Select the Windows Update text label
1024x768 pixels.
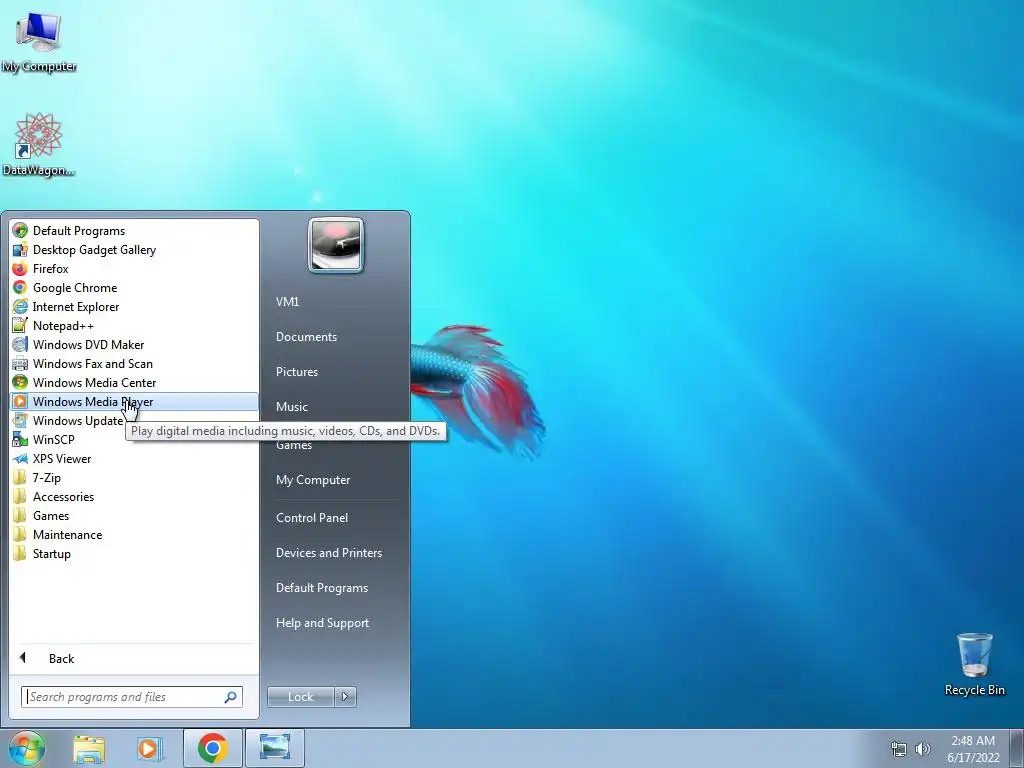pyautogui.click(x=78, y=421)
